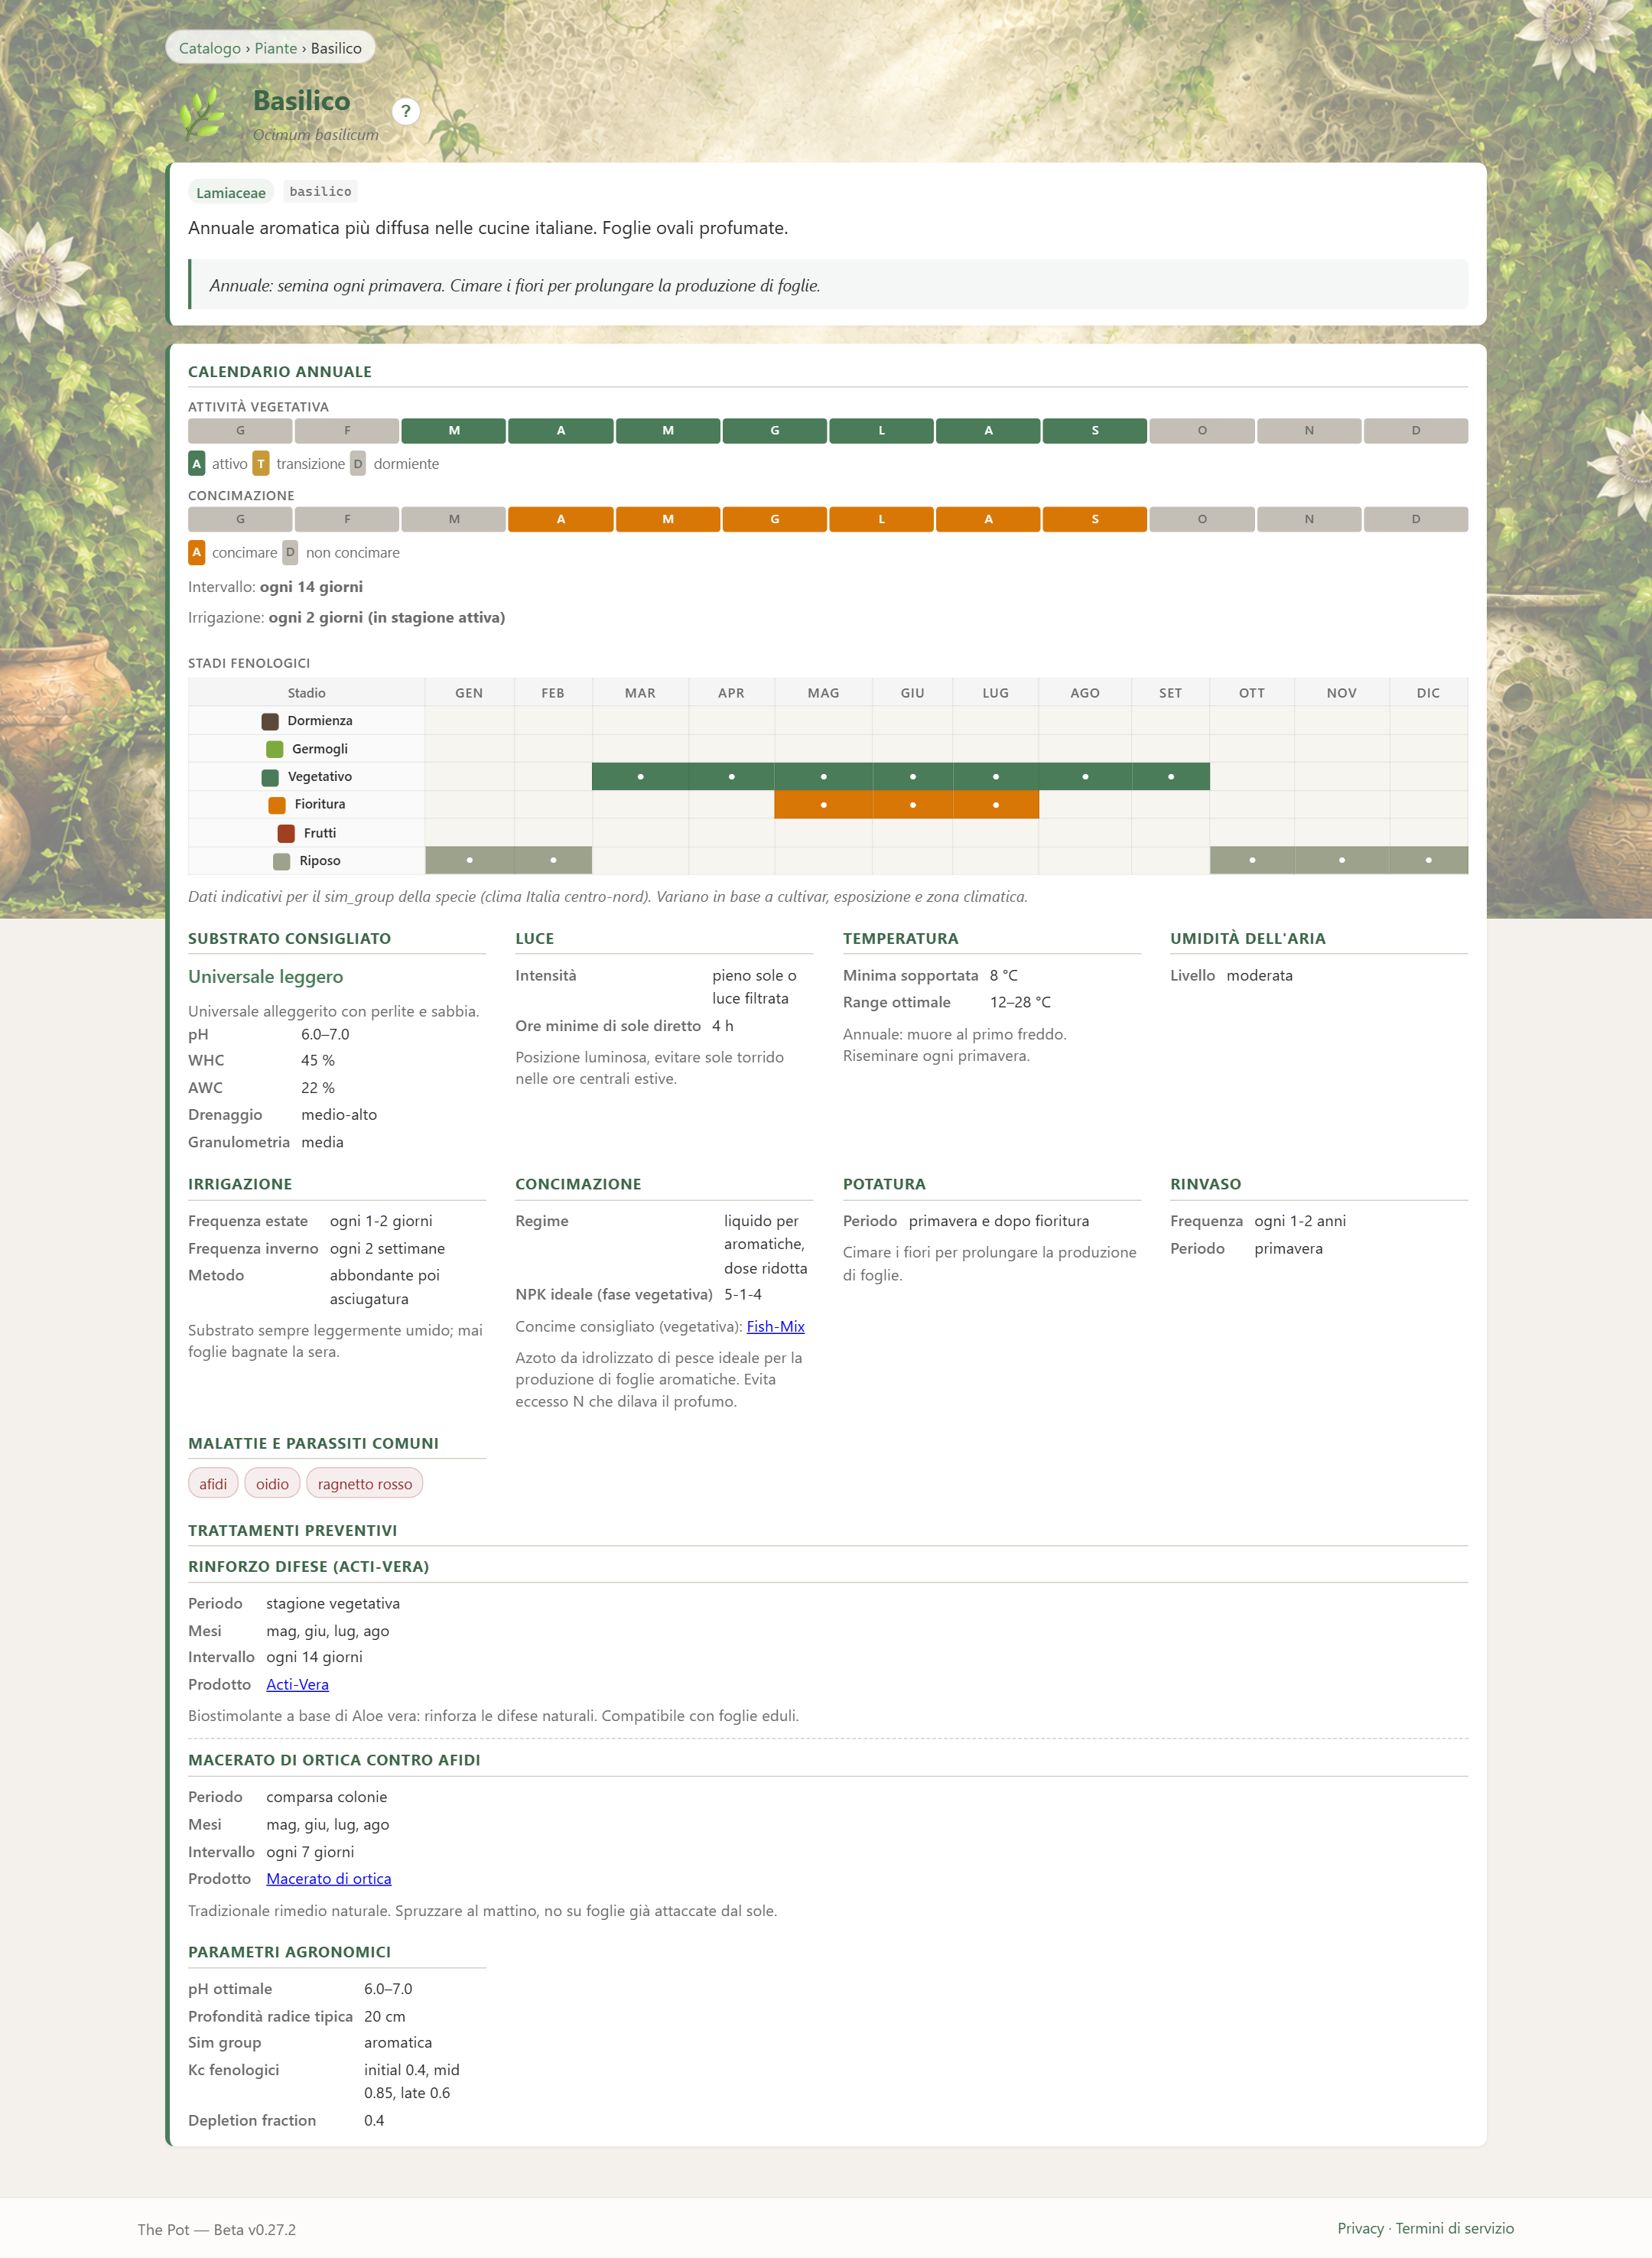Go to Catalogo in breadcrumb
Screen dimensions: 1652x2258
[x=210, y=48]
